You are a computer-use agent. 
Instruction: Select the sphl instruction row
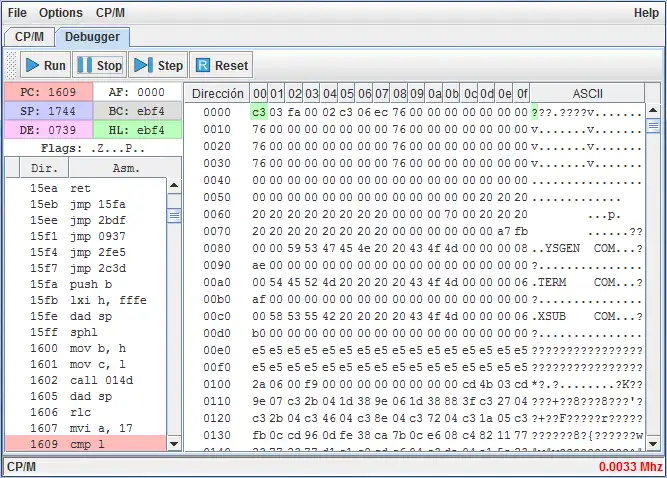[x=86, y=332]
